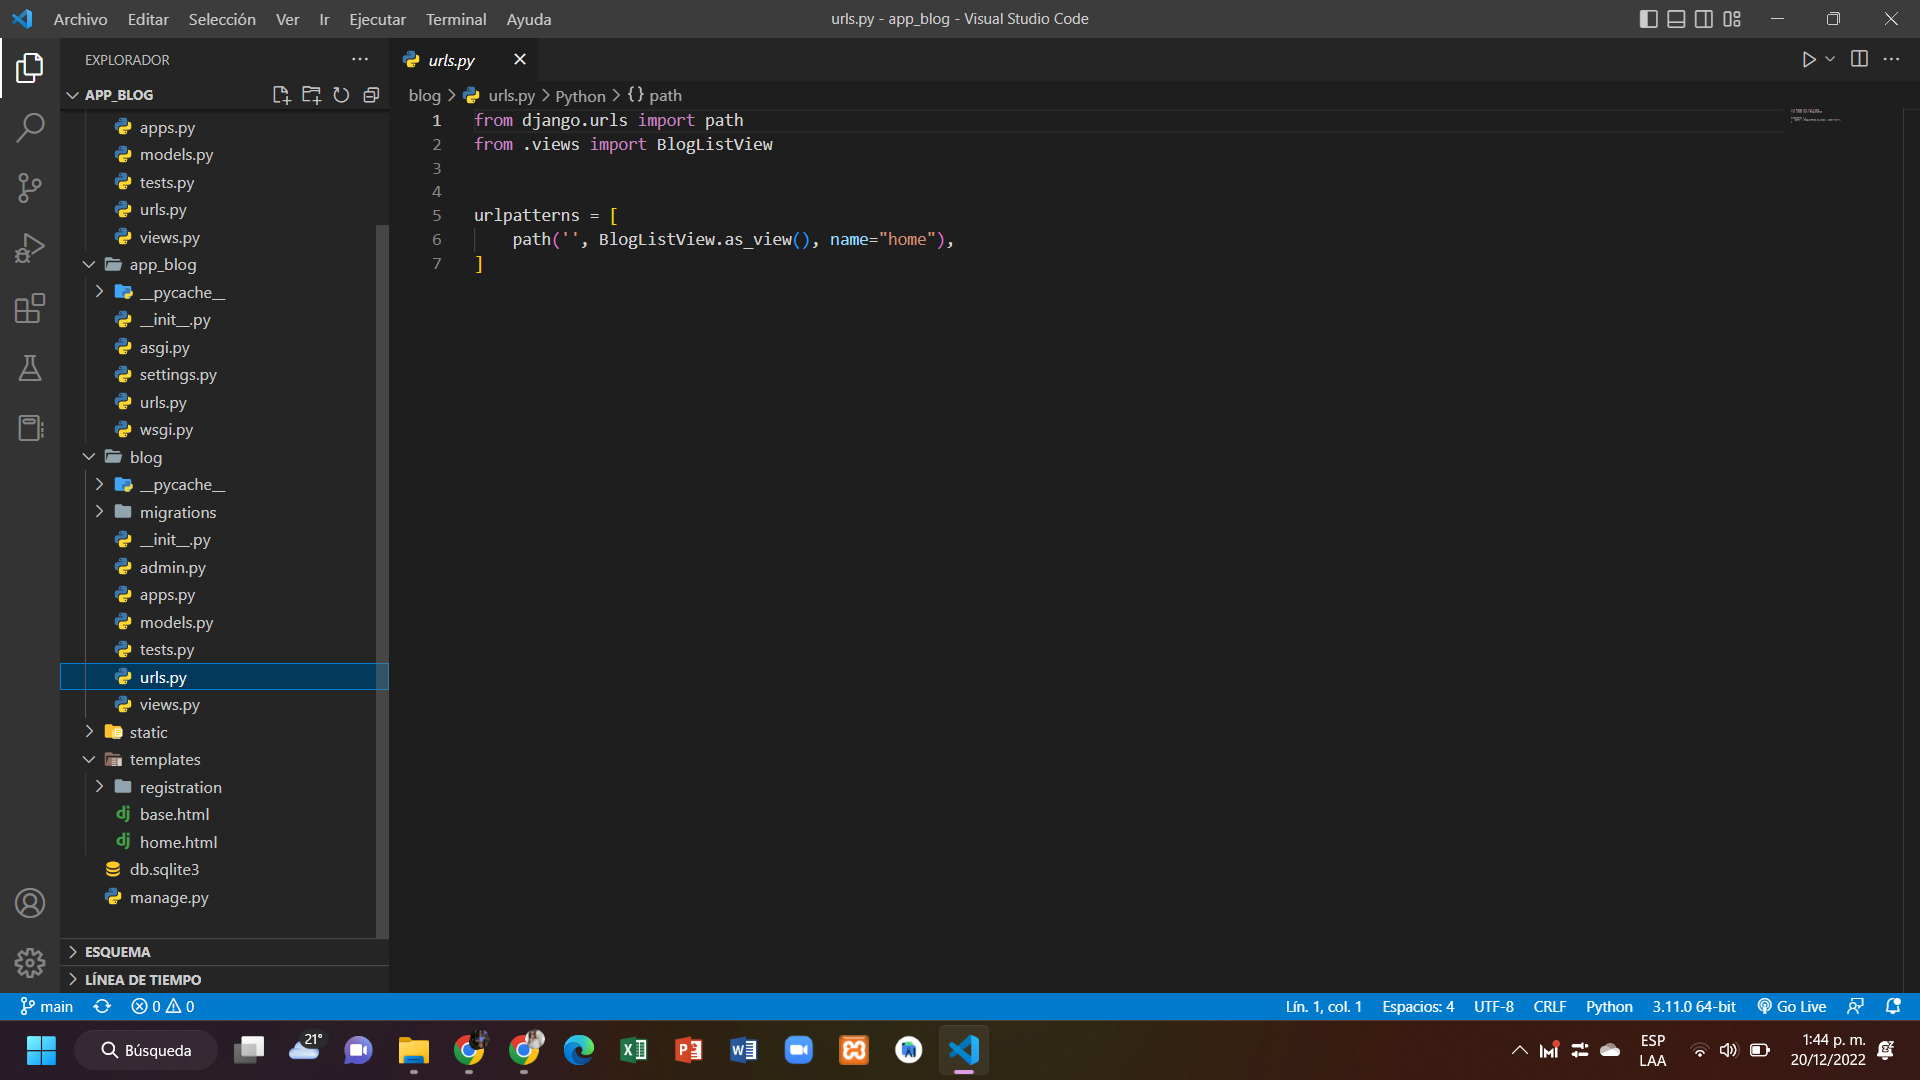Image resolution: width=1920 pixels, height=1080 pixels.
Task: Create a new folder in APP_BLOG
Action: click(311, 95)
